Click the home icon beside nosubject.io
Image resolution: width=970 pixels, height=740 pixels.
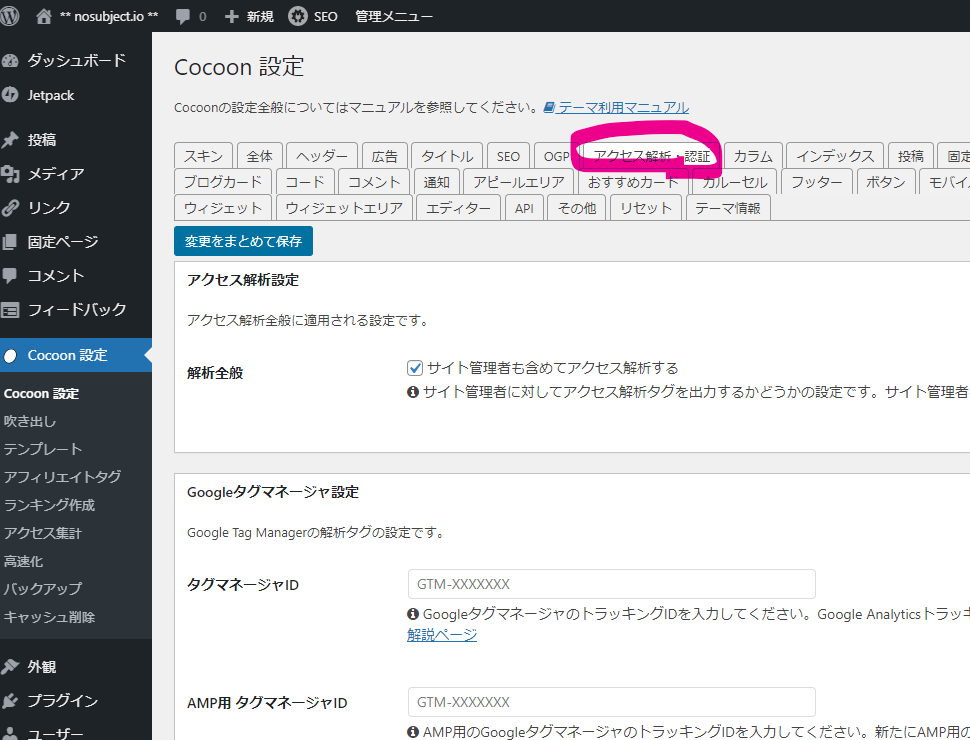point(43,16)
